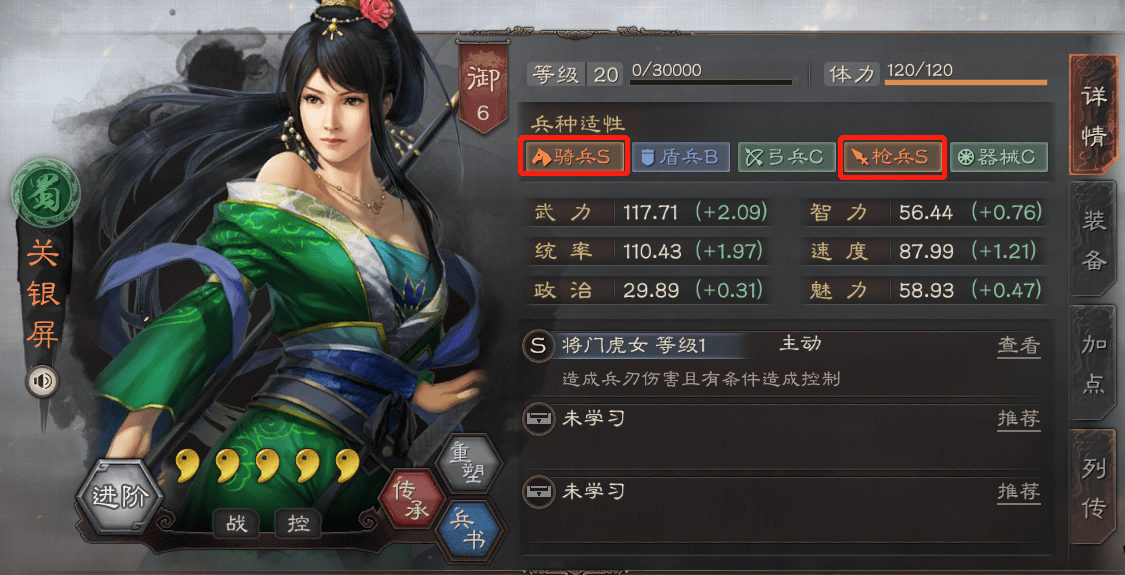Screen dimensions: 1125x575
Task: Click 查看 link for 将门虎女 skill
Action: 1018,346
